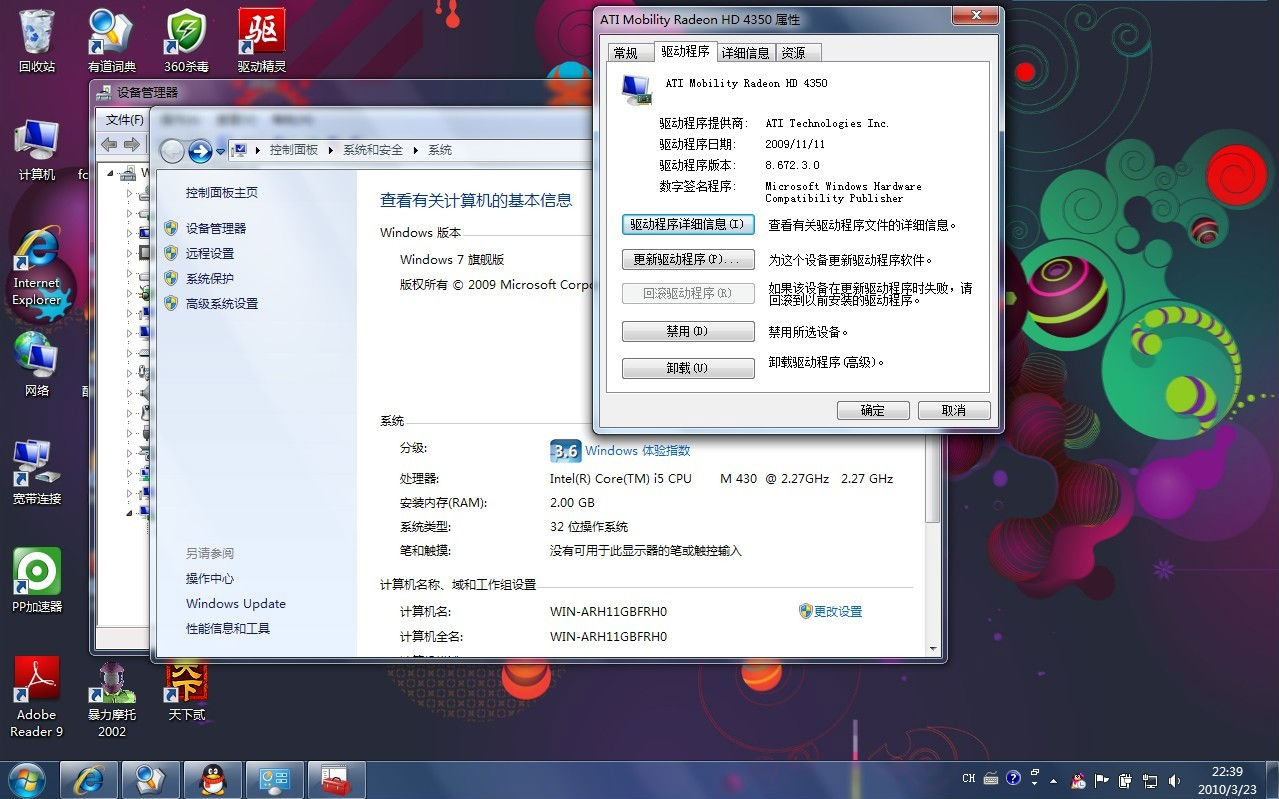Click the keyboard icon on the language bar

tap(991, 778)
